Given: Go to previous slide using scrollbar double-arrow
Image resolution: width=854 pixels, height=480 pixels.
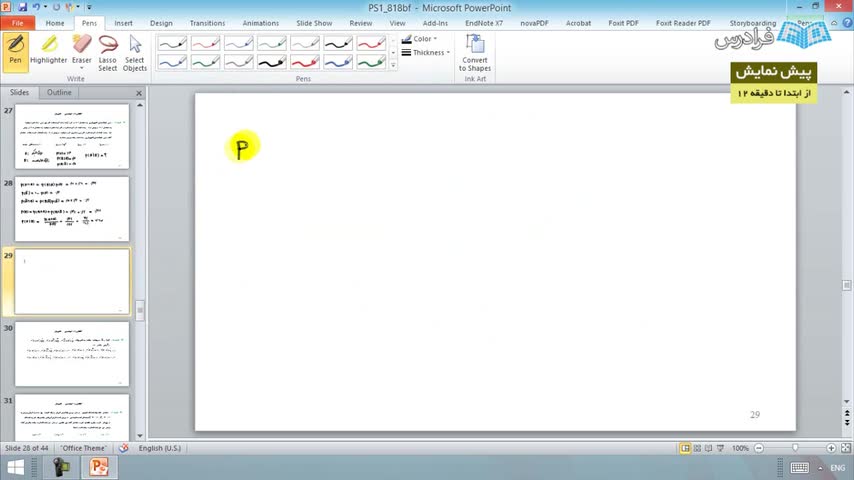Looking at the screenshot, I should click(847, 414).
